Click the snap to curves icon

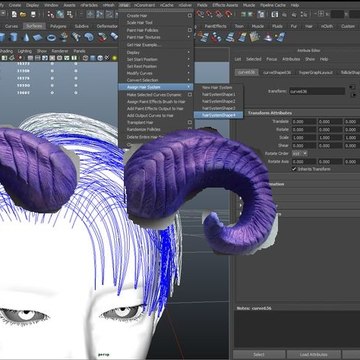pyautogui.click(x=100, y=14)
